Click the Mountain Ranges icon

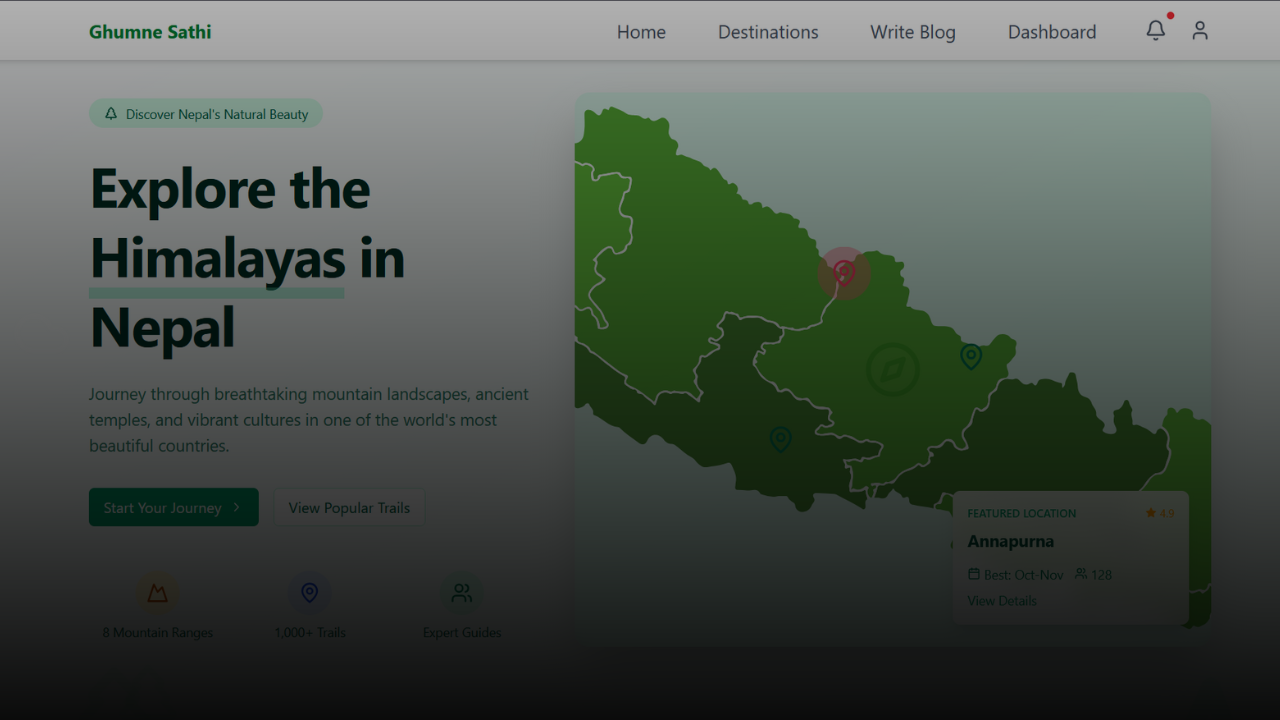(158, 593)
